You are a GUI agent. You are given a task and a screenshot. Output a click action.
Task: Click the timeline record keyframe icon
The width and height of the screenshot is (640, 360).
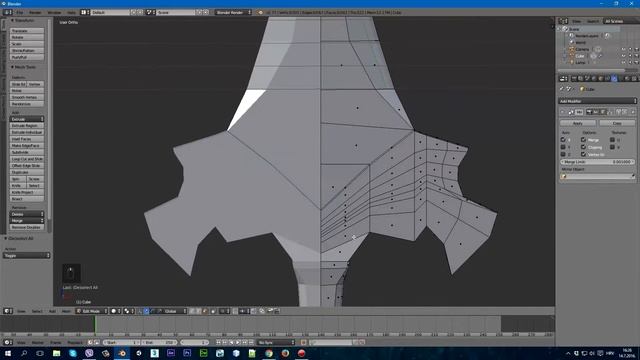[x=304, y=342]
